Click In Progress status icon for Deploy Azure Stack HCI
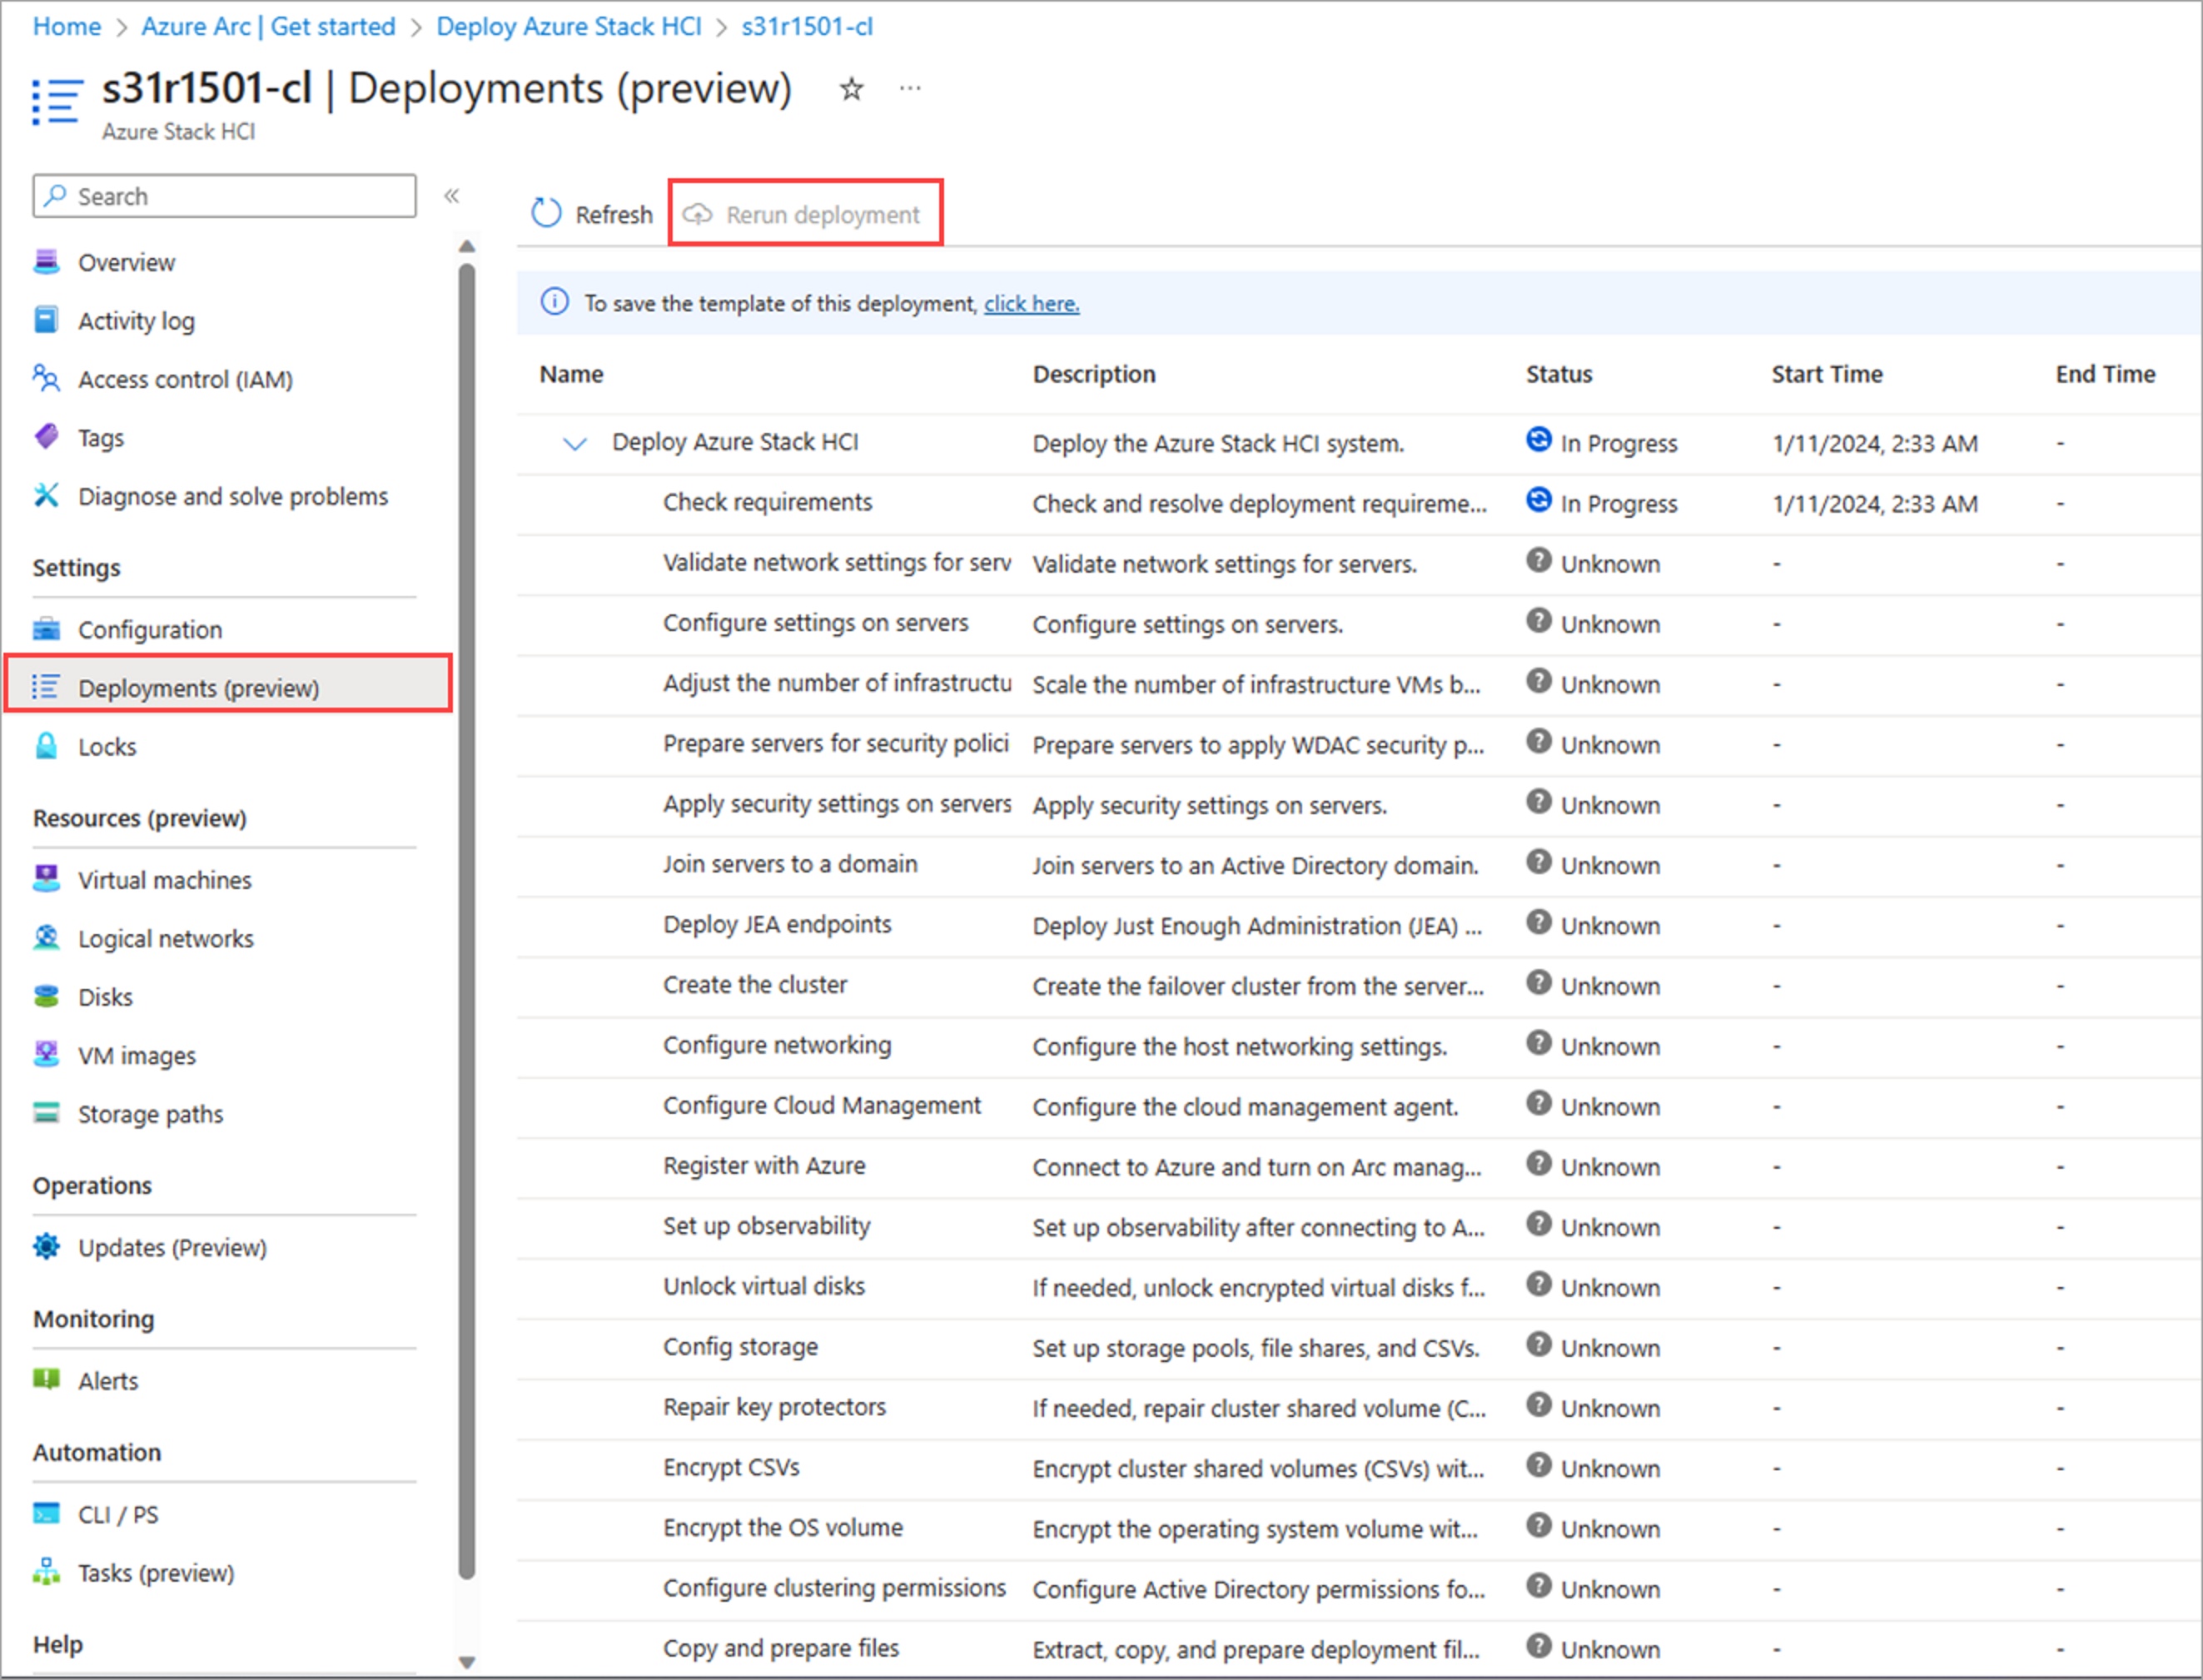 pyautogui.click(x=1539, y=440)
